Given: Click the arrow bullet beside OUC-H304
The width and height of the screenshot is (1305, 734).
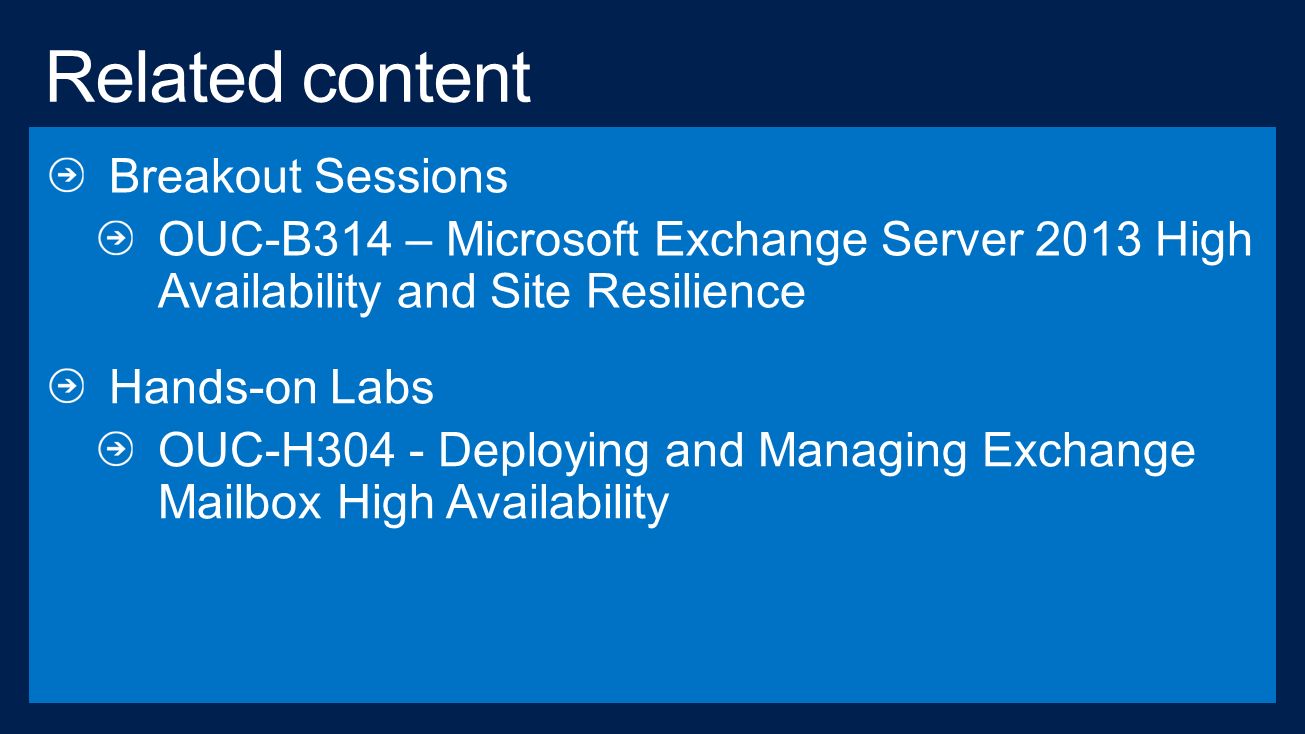Looking at the screenshot, I should [x=116, y=451].
